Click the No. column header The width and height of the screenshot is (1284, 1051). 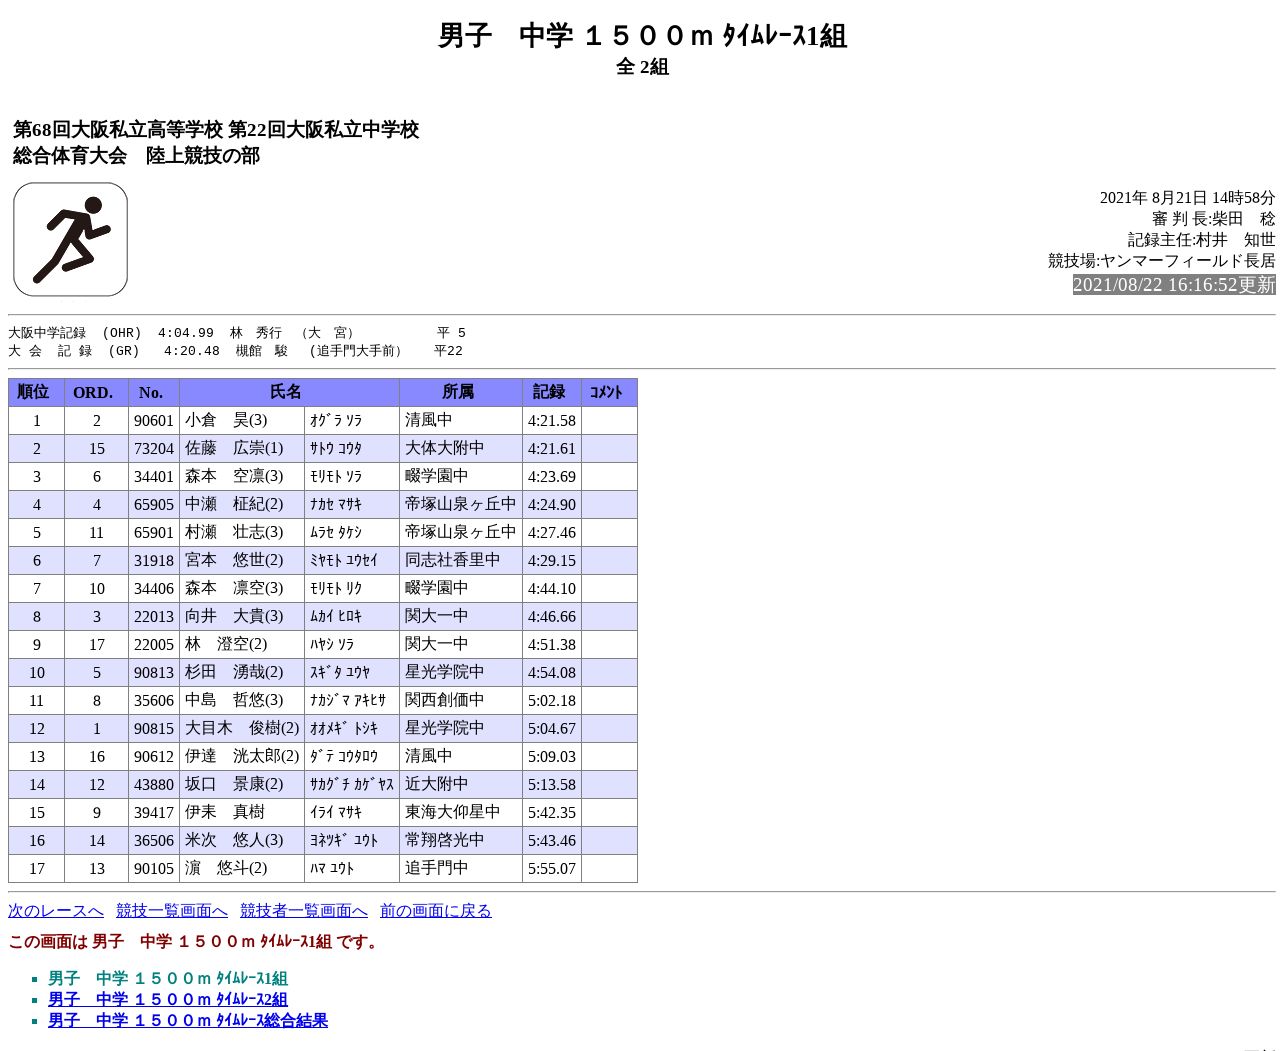point(155,393)
